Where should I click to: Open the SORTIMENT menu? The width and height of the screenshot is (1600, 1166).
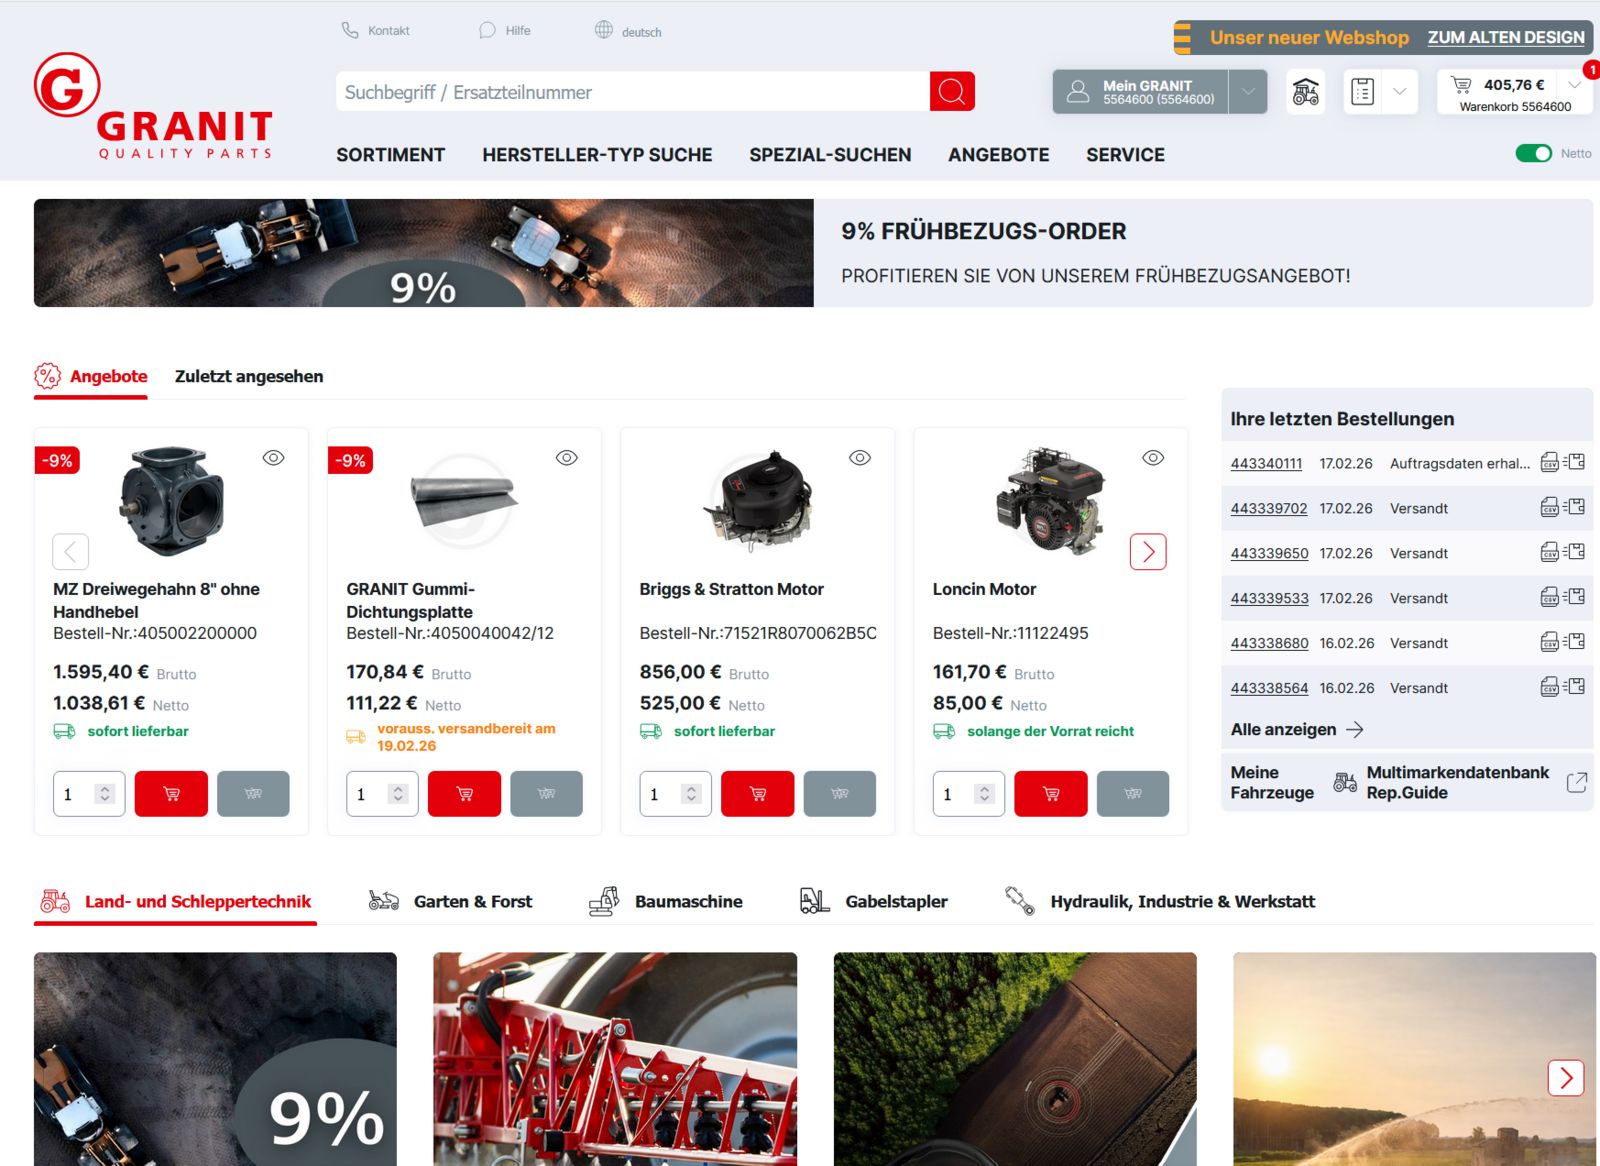pyautogui.click(x=390, y=155)
